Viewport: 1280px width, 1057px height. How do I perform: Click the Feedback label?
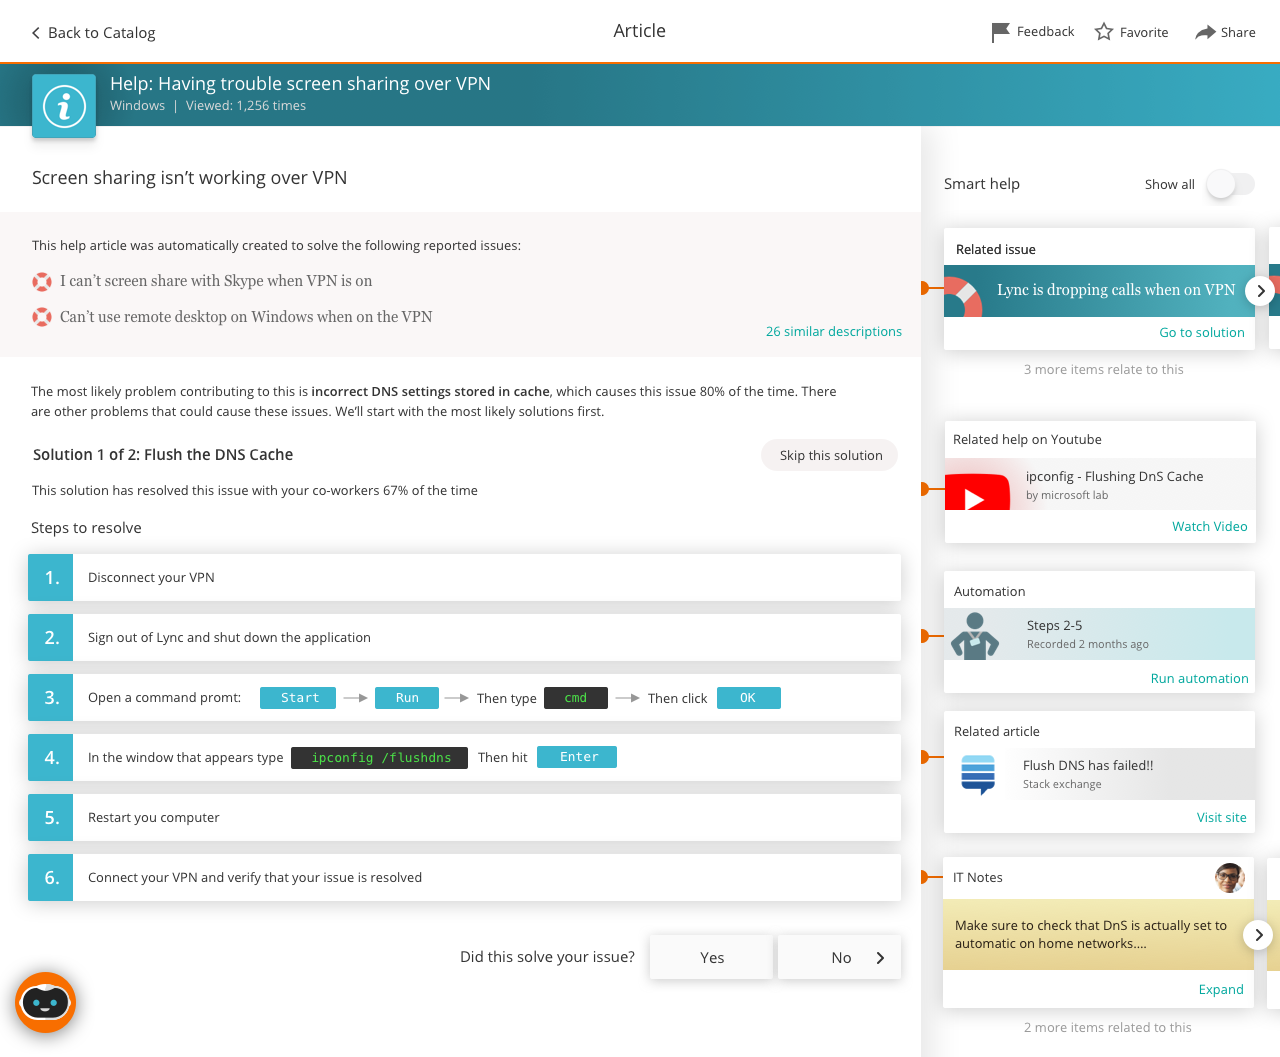tap(1045, 32)
